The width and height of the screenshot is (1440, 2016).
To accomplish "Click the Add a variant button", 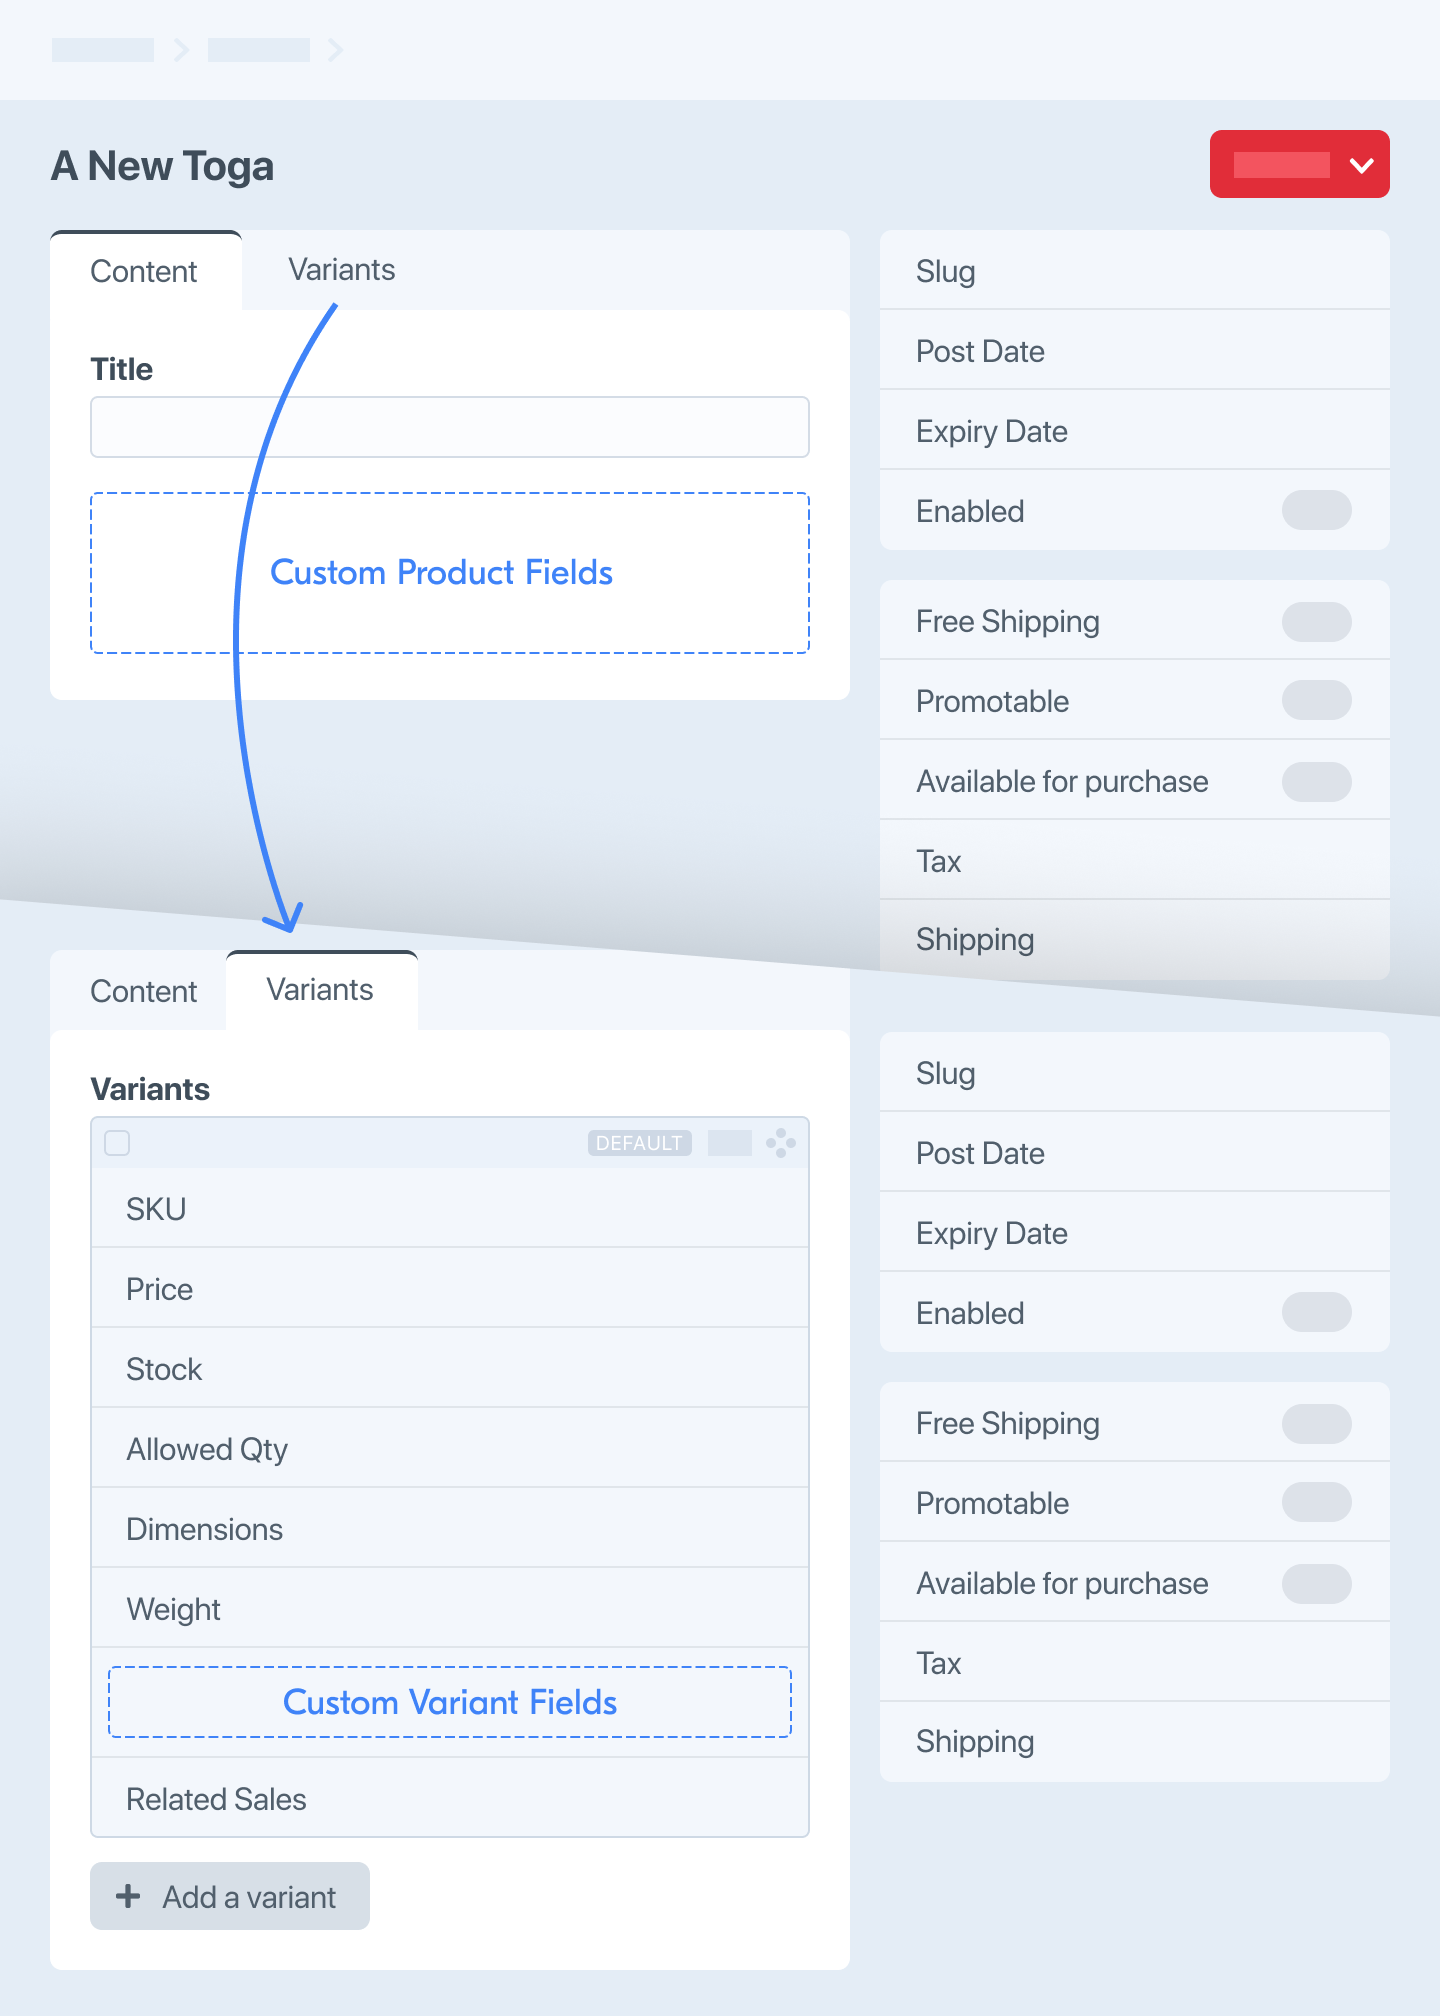I will pos(229,1896).
